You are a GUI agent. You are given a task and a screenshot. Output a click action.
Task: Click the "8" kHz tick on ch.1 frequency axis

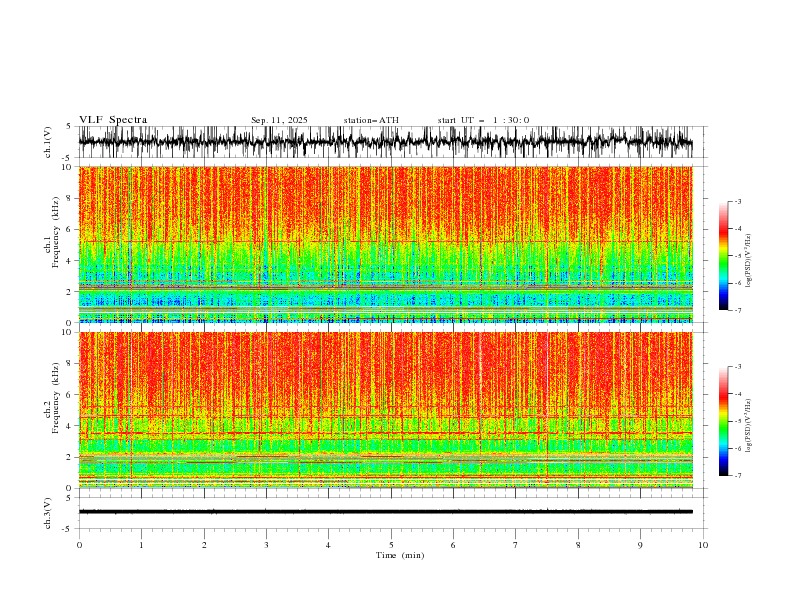tap(69, 198)
